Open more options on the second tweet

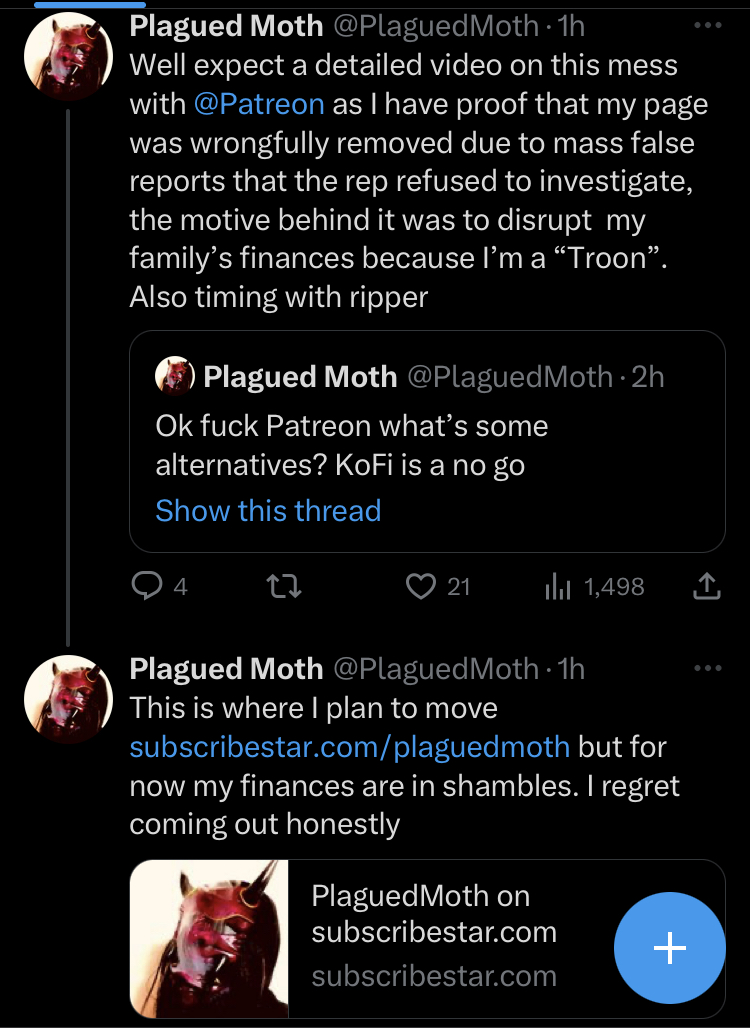point(707,668)
